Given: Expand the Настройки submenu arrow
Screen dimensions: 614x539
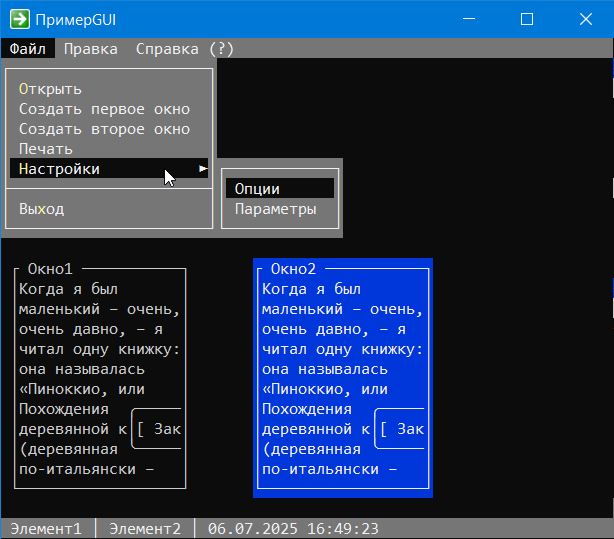Looking at the screenshot, I should coord(203,169).
